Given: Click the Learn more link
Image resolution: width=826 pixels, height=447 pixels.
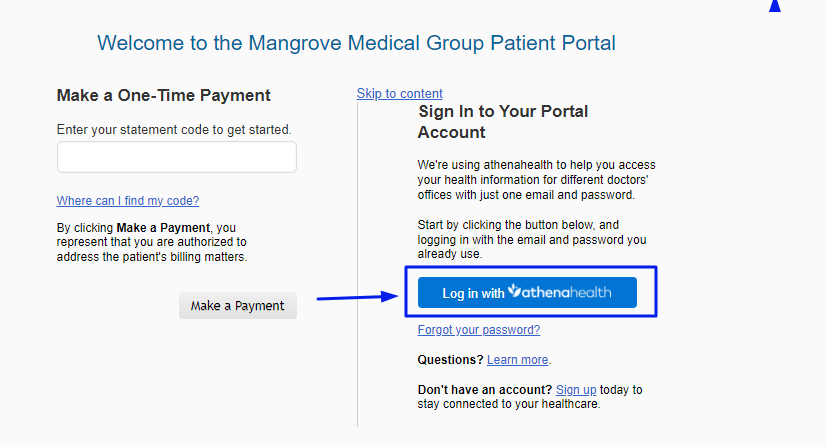Looking at the screenshot, I should (x=517, y=360).
